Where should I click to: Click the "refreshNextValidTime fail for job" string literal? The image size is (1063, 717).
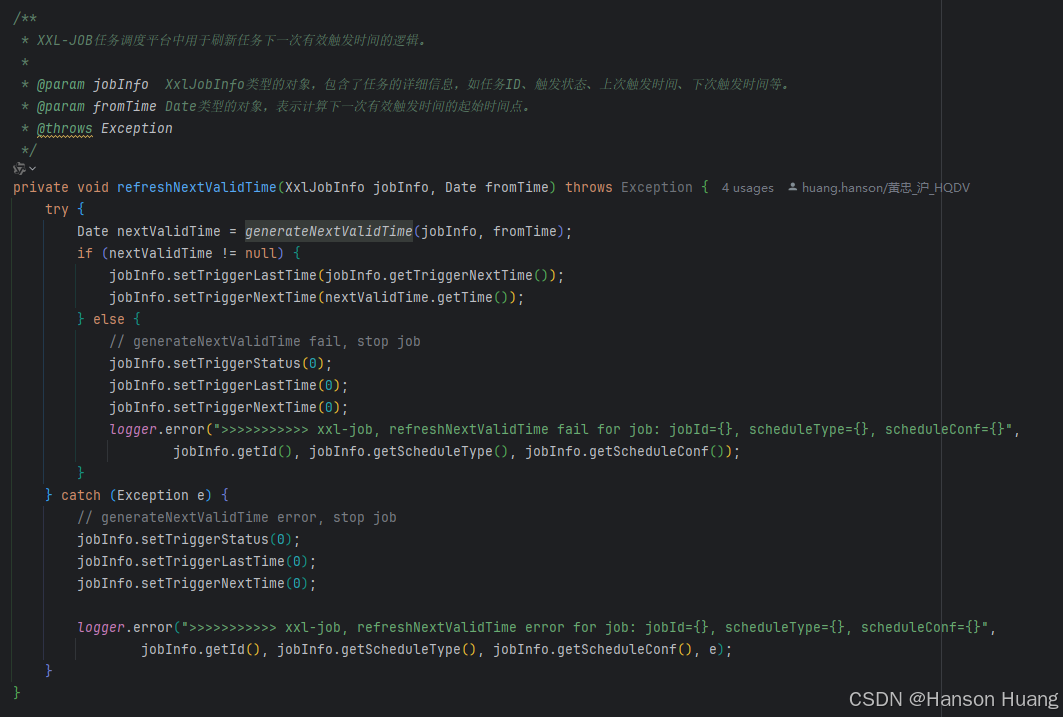[612, 429]
